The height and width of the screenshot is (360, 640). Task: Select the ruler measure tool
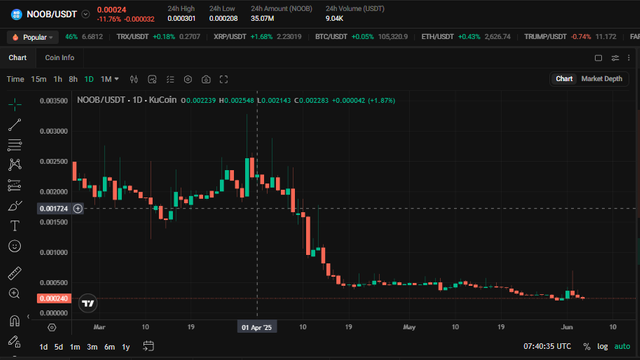[15, 273]
